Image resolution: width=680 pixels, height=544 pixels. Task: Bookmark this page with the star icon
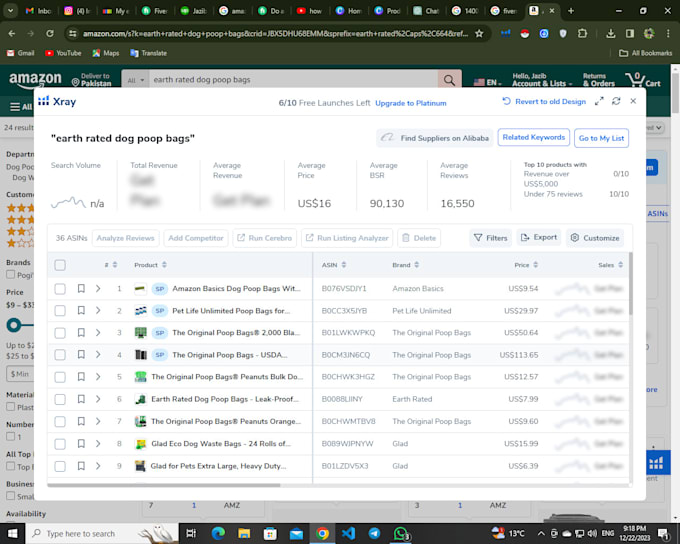(x=479, y=33)
